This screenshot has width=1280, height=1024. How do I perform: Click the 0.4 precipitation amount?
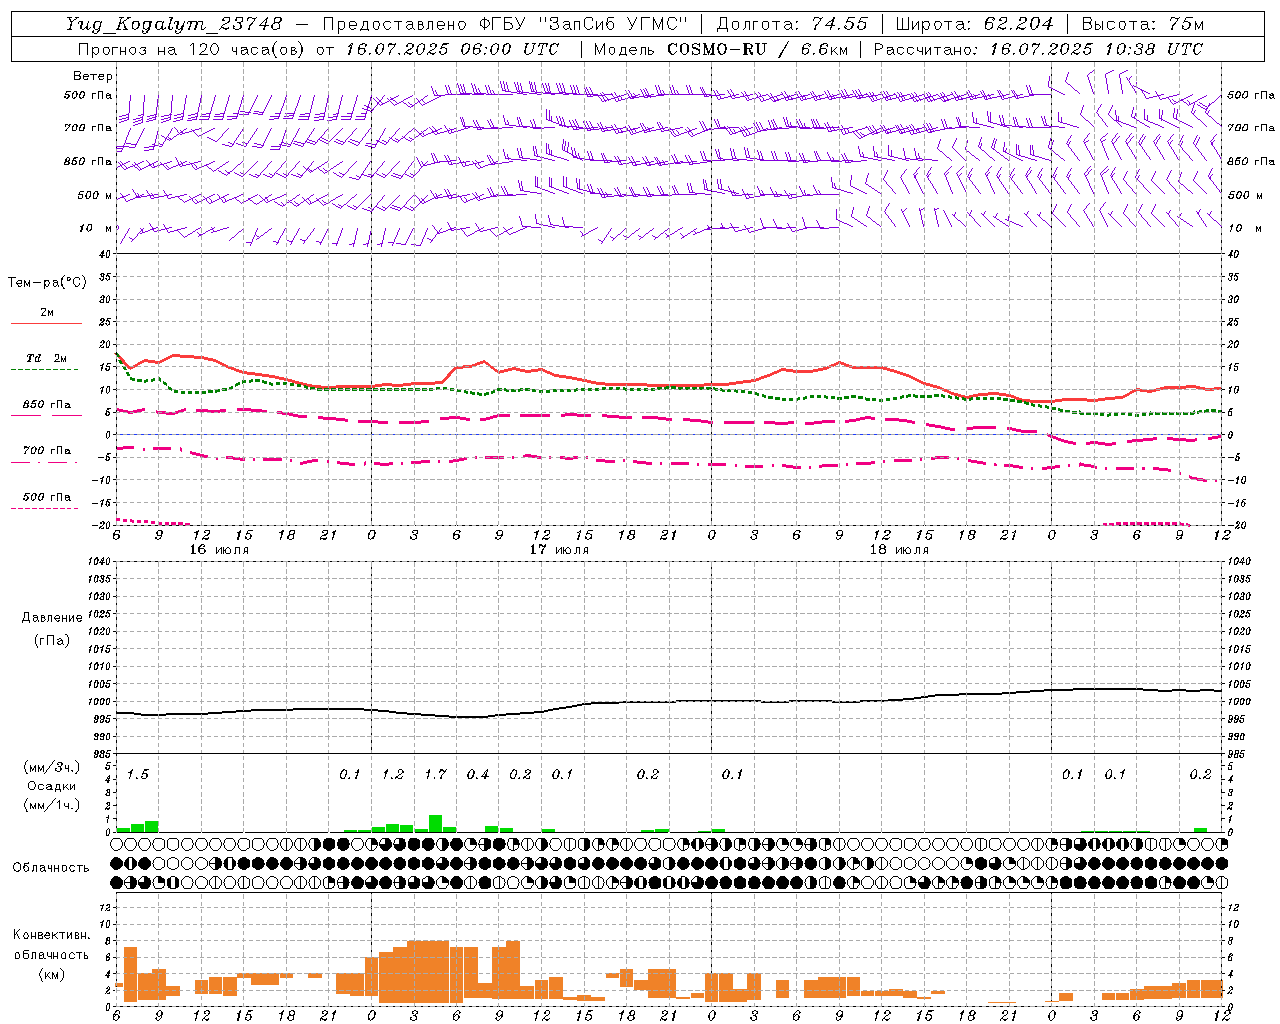[478, 774]
